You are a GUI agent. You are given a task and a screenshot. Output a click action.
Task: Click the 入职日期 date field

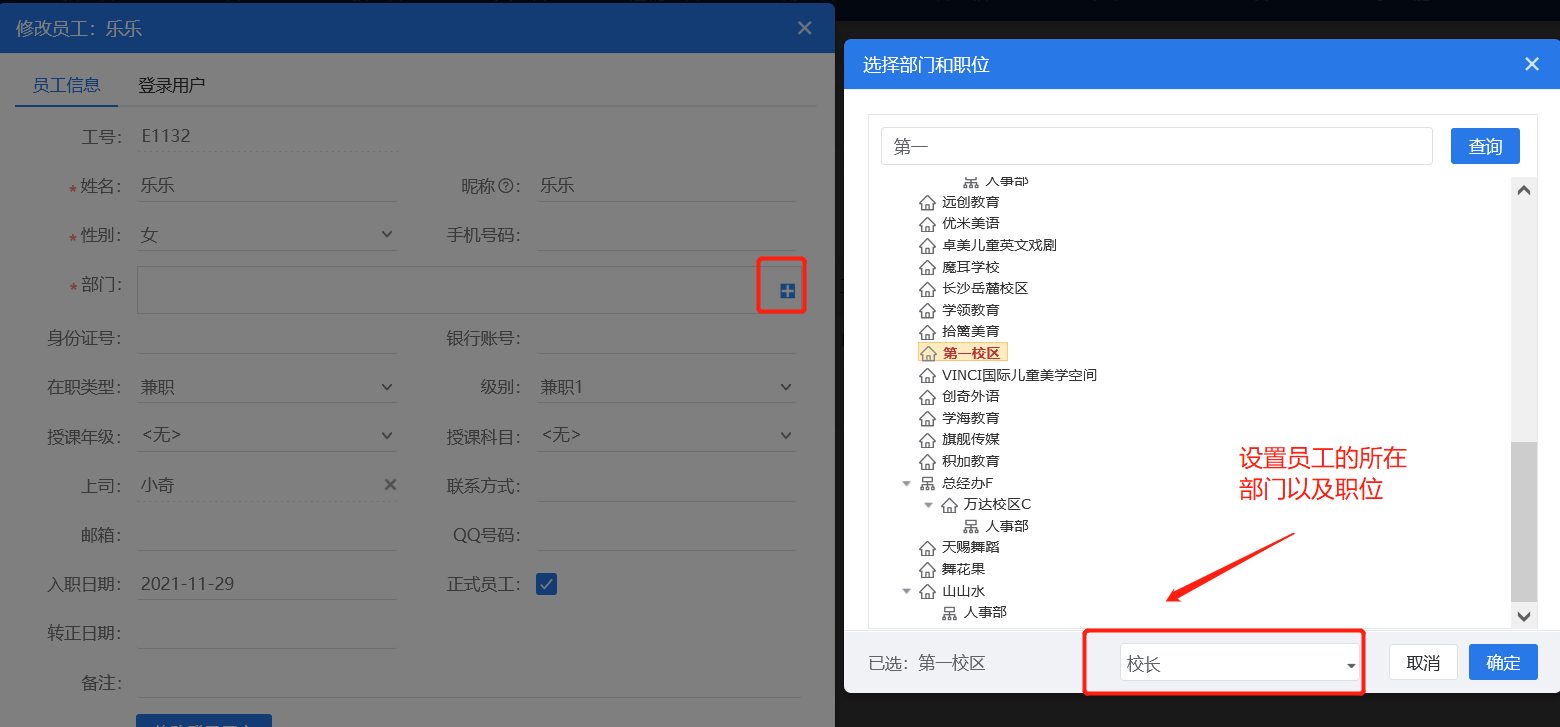point(267,584)
